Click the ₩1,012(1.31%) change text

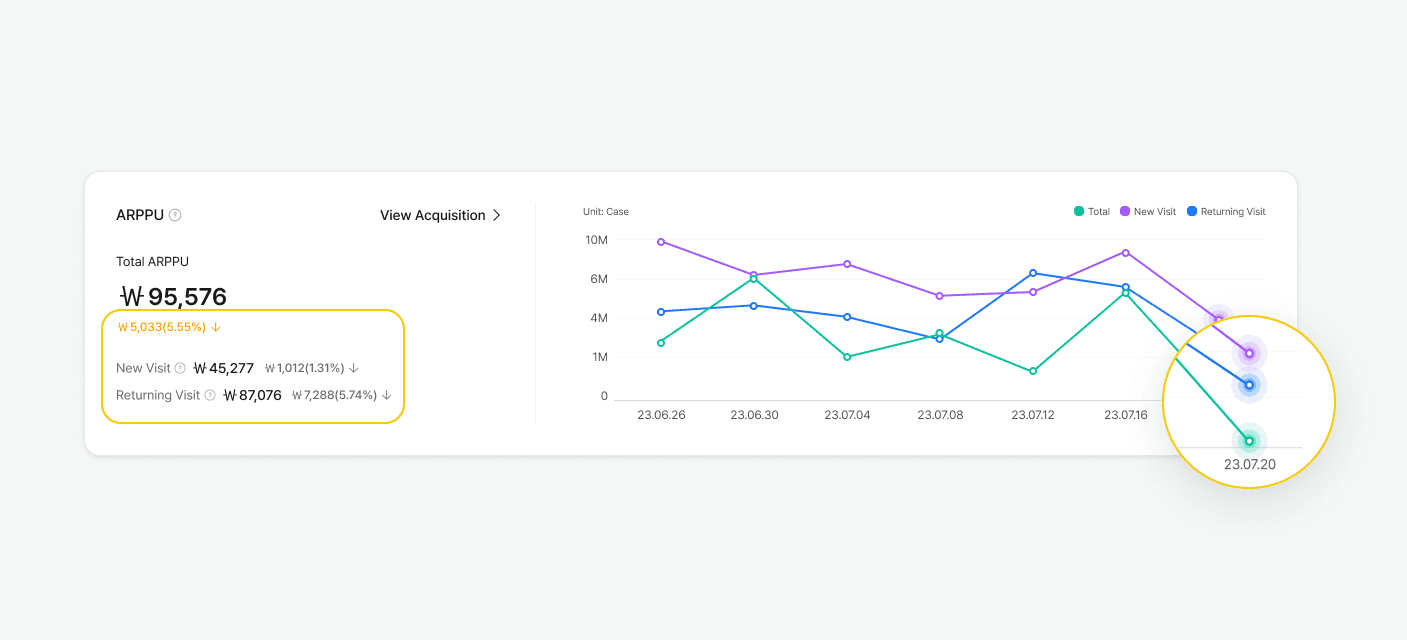coord(305,368)
